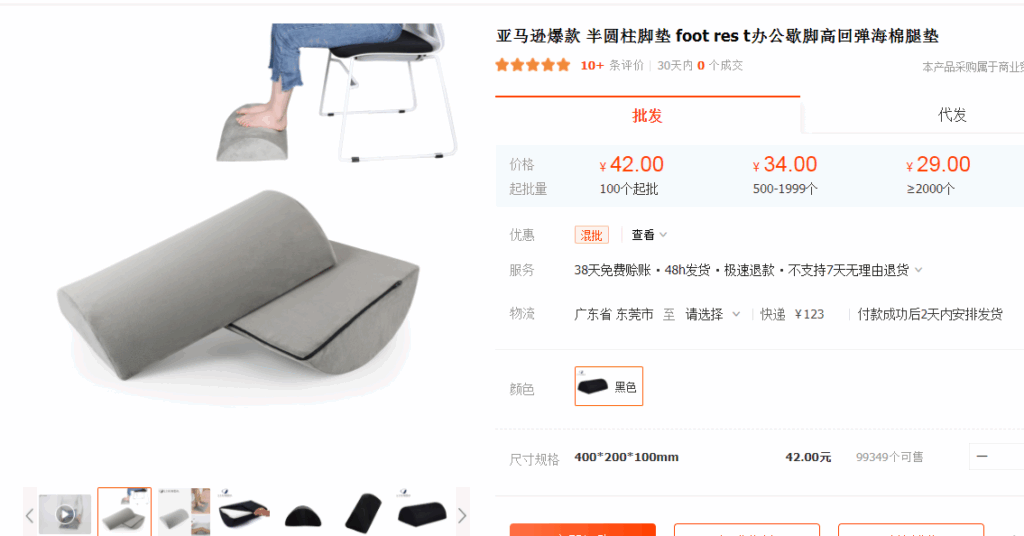1024x536 pixels.
Task: Expand the service guarantees chevron
Action: (x=919, y=270)
